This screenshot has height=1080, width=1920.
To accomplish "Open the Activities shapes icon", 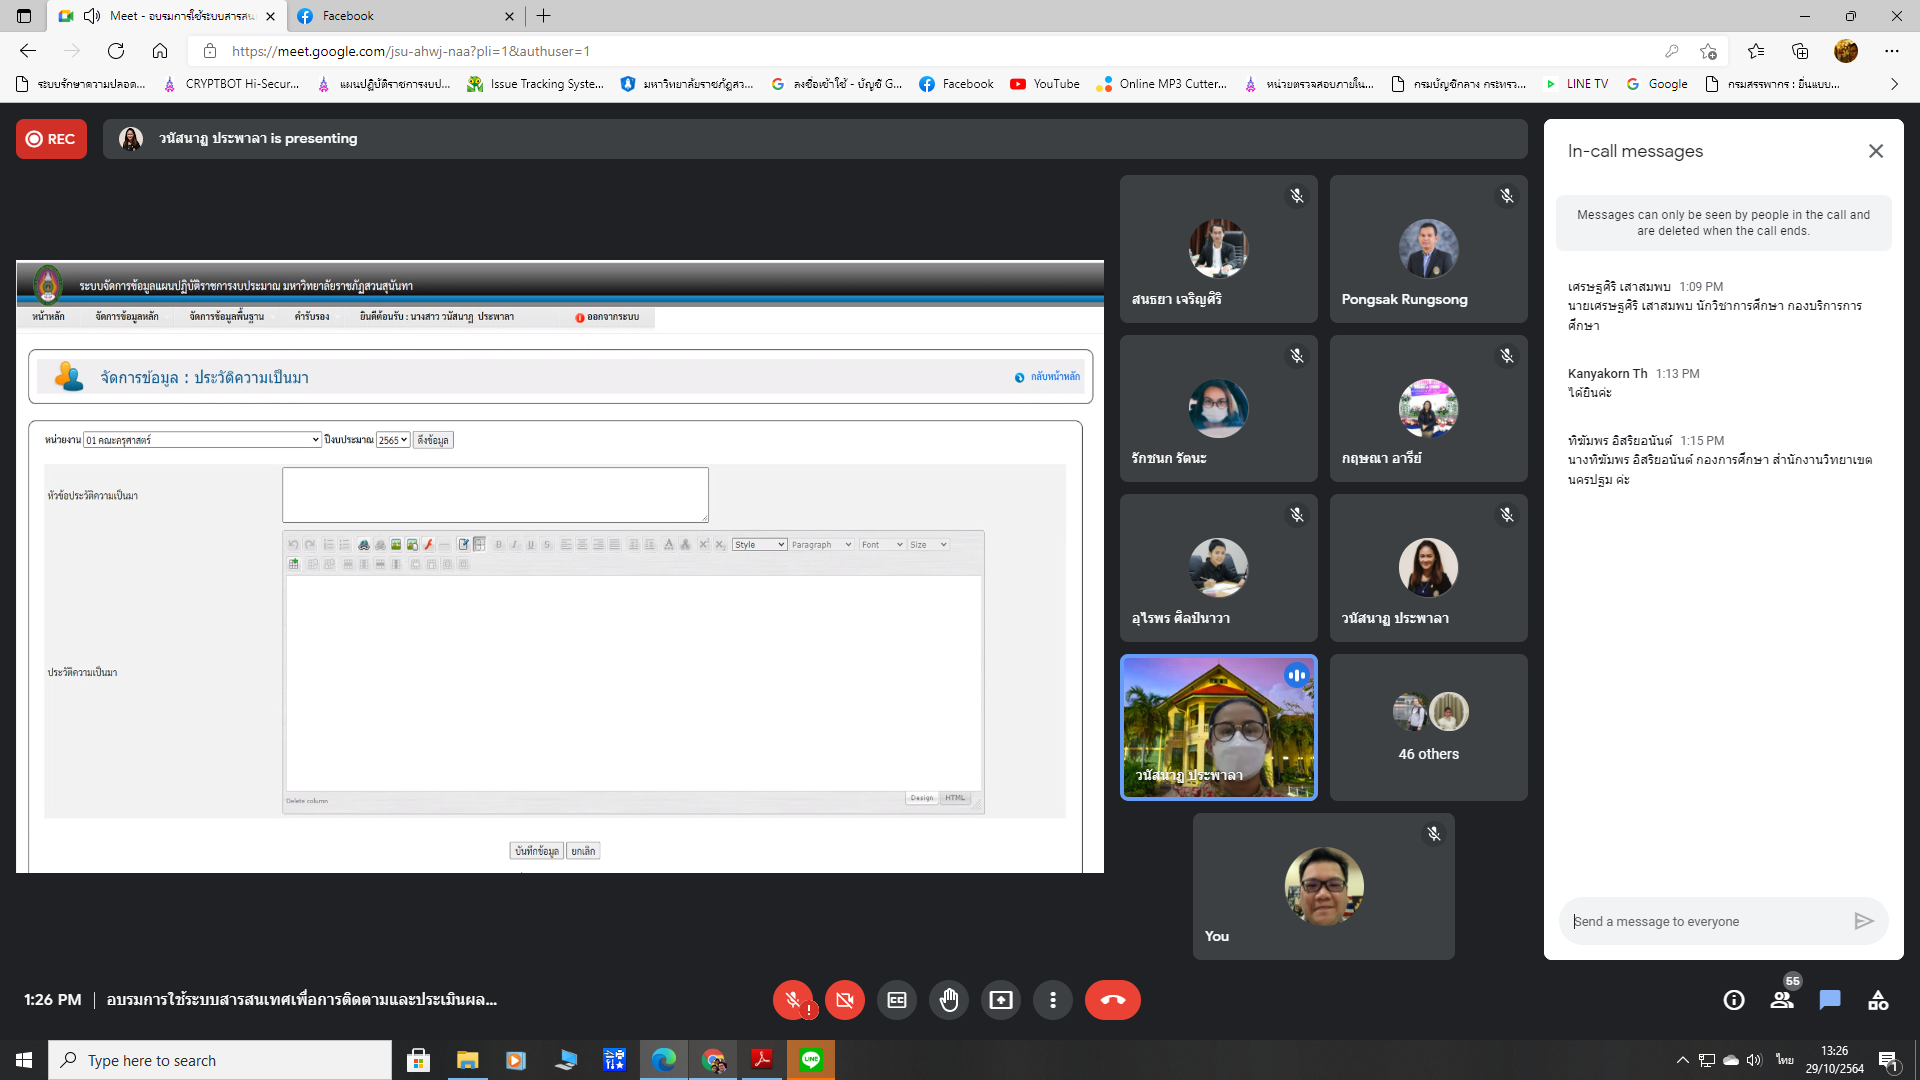I will pos(1878,1000).
